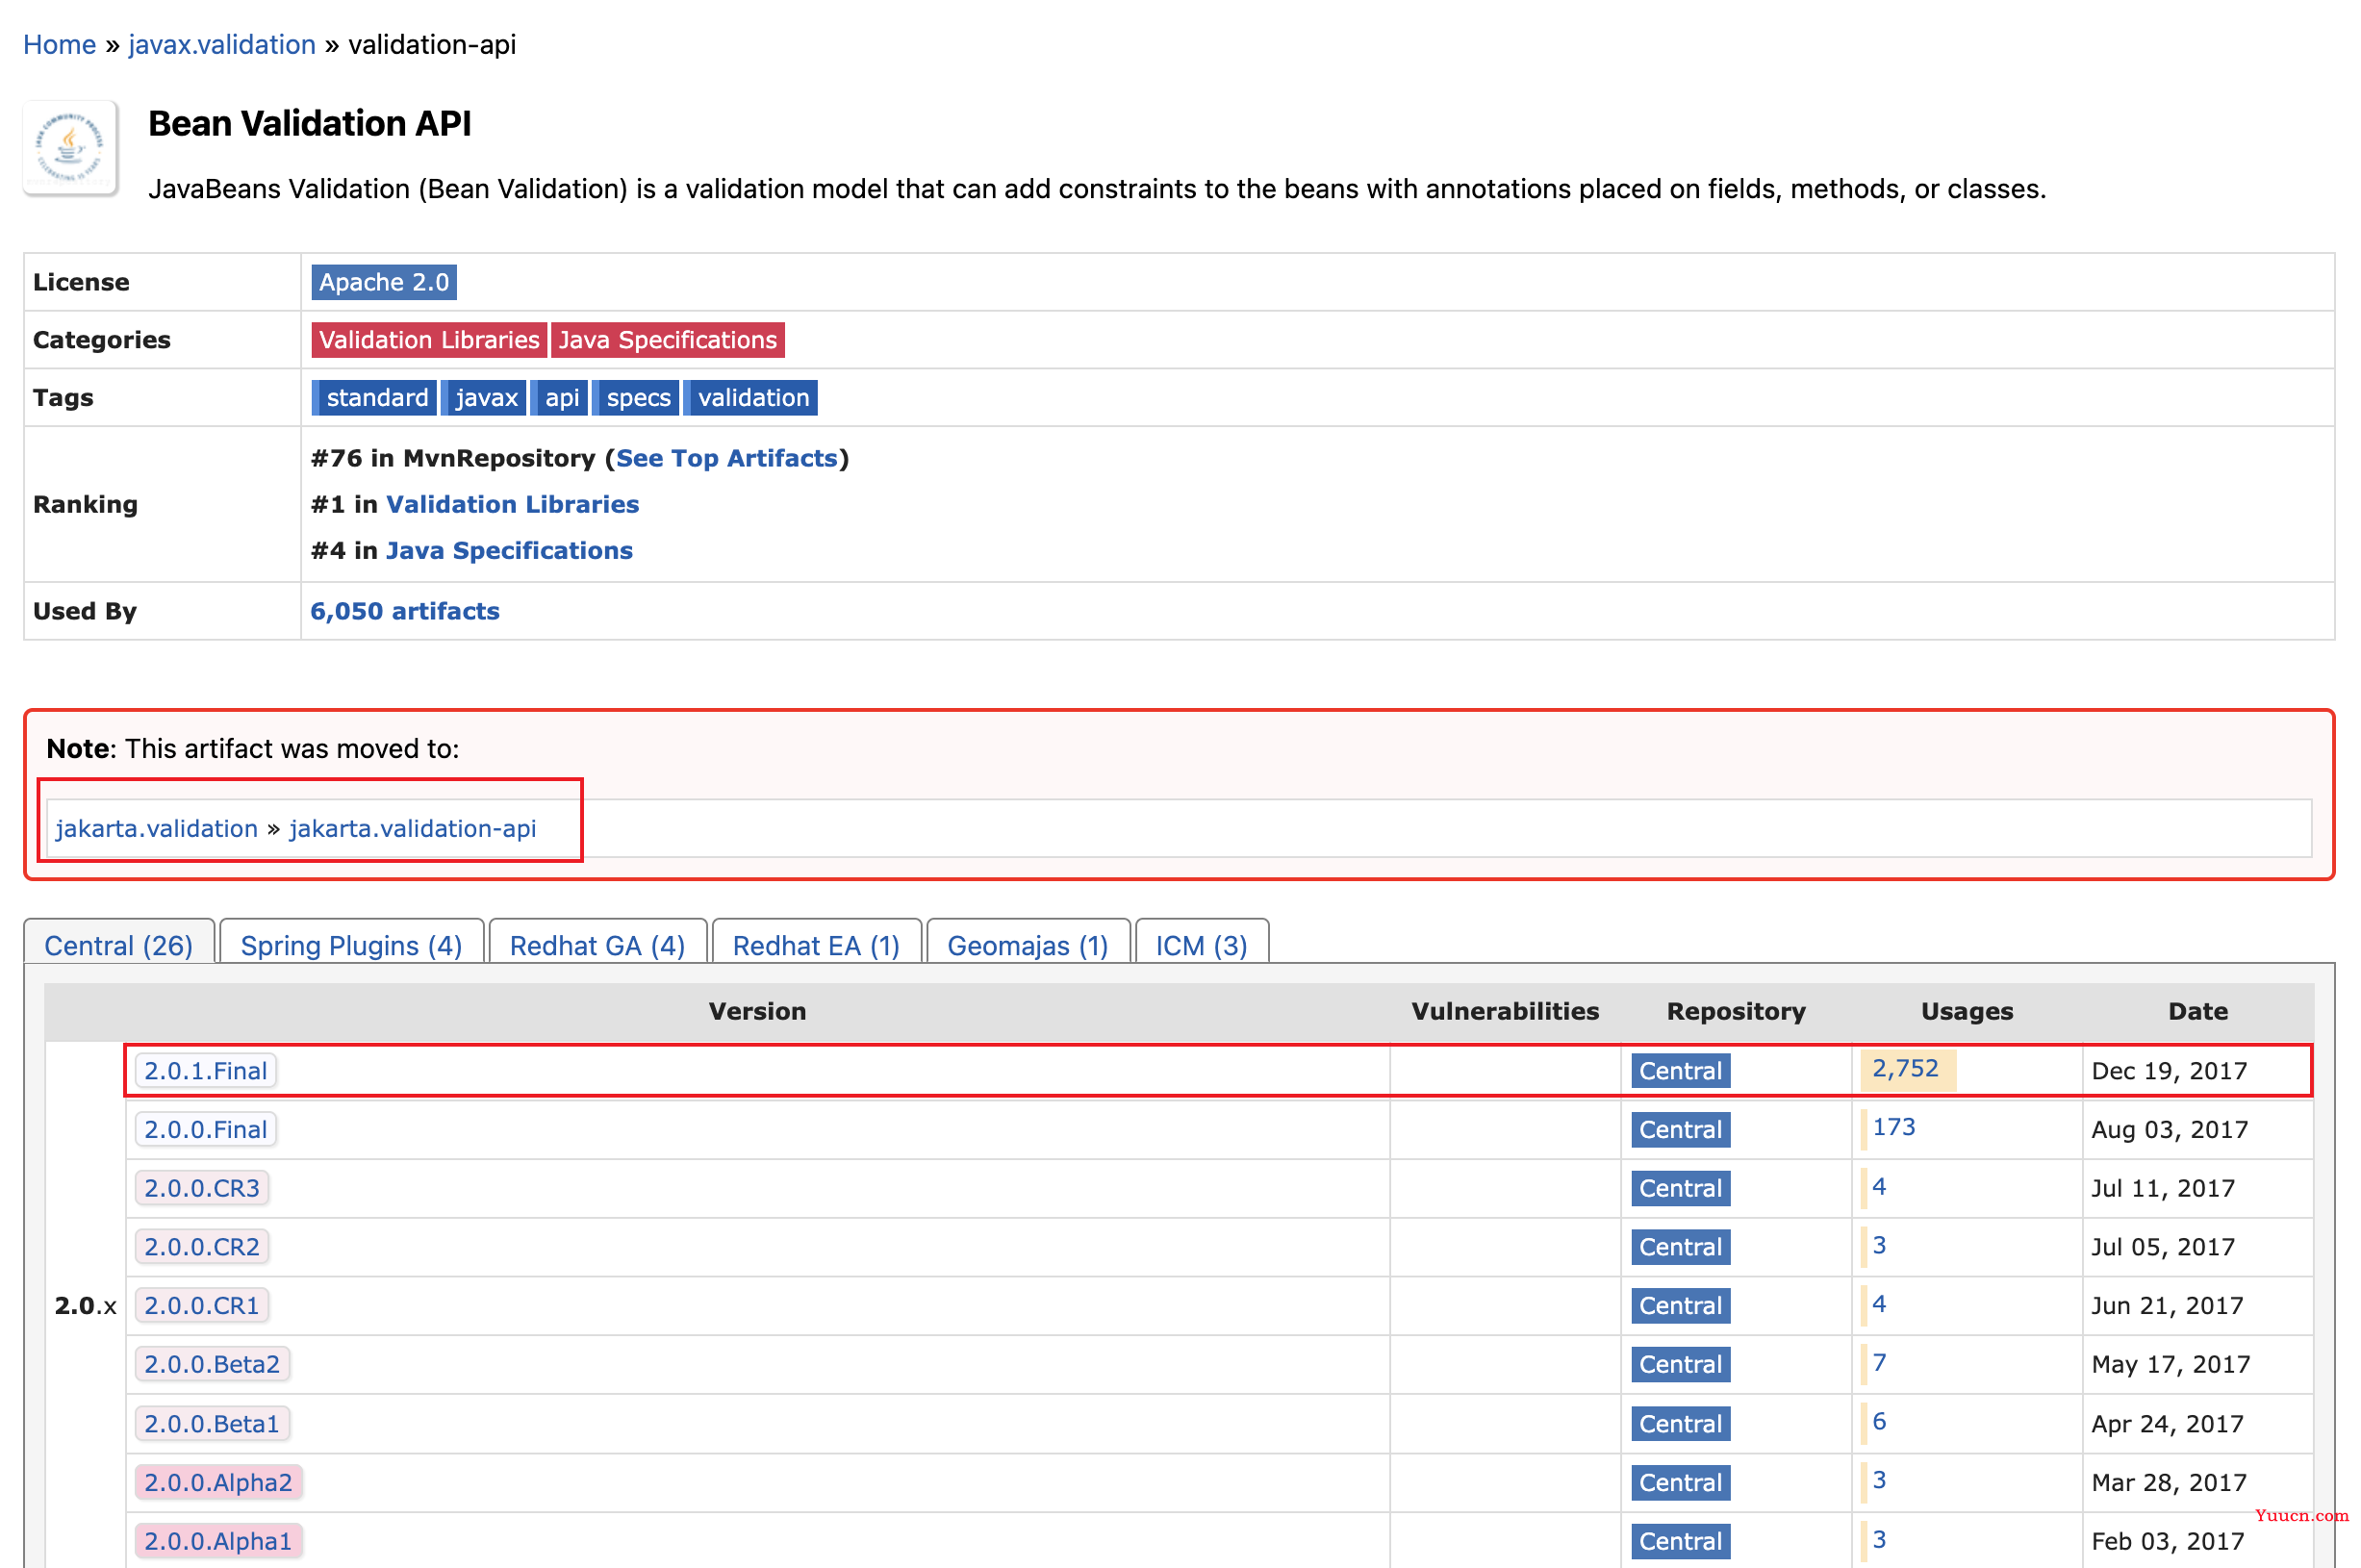The height and width of the screenshot is (1568, 2361).
Task: Open version 2.0.0.CR1
Action: point(202,1306)
